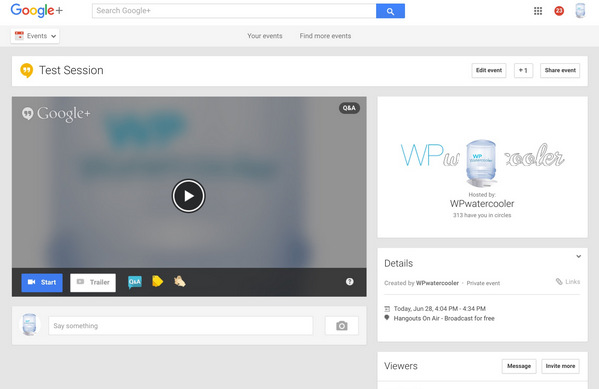This screenshot has width=599, height=389.
Task: Open the Google apps grid
Action: [538, 11]
